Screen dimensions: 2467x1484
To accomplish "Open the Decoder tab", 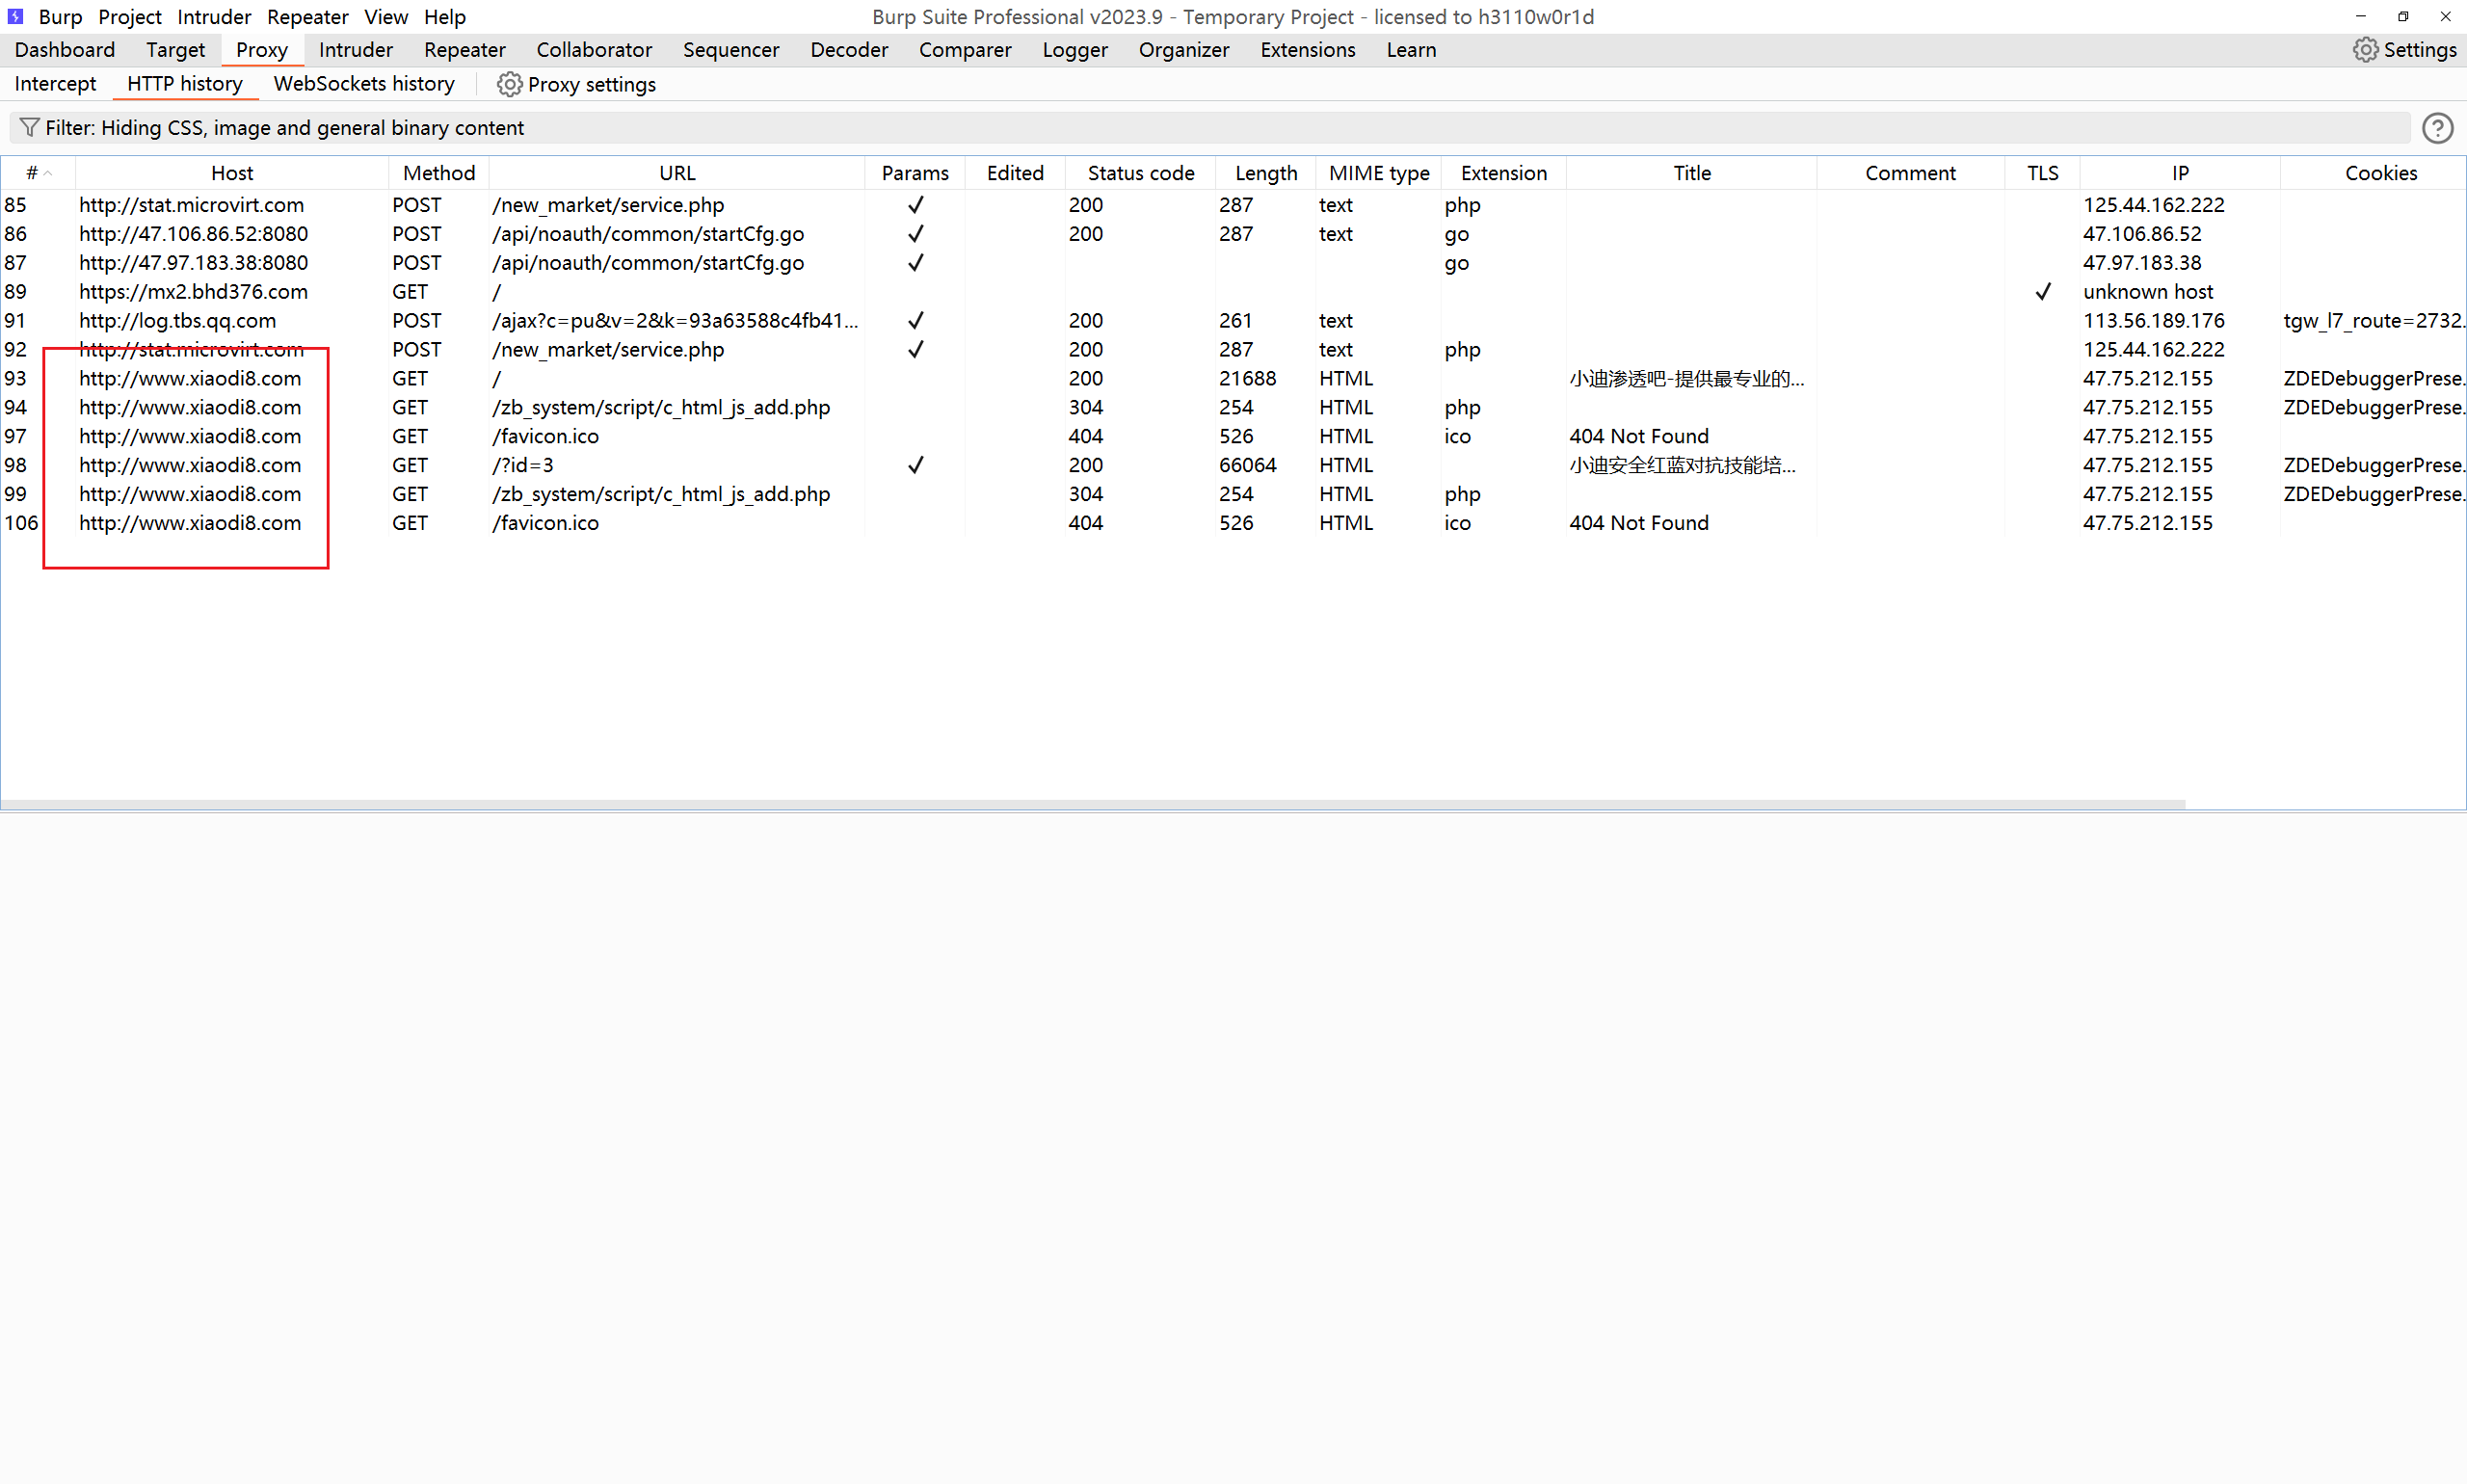I will tap(848, 49).
